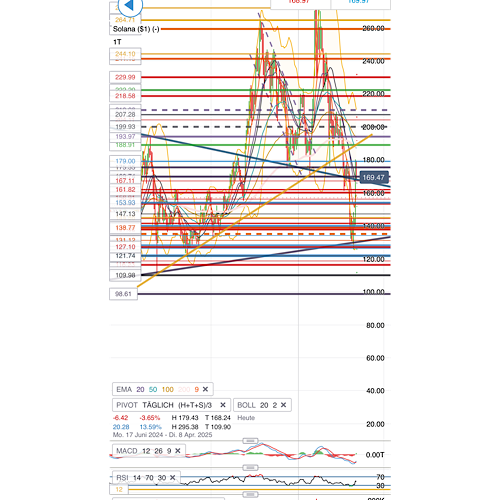Screen dimensions: 500x500
Task: Select the 199.93 price level label
Action: (x=125, y=127)
